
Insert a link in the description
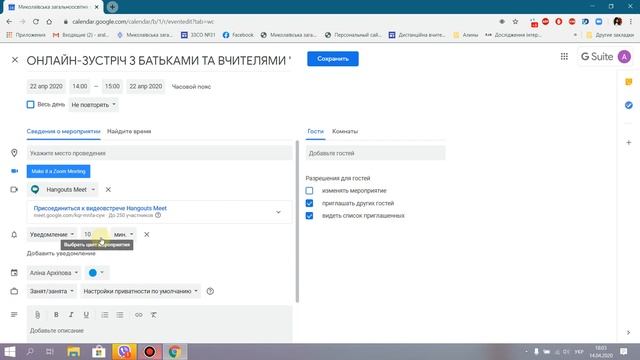coord(139,315)
